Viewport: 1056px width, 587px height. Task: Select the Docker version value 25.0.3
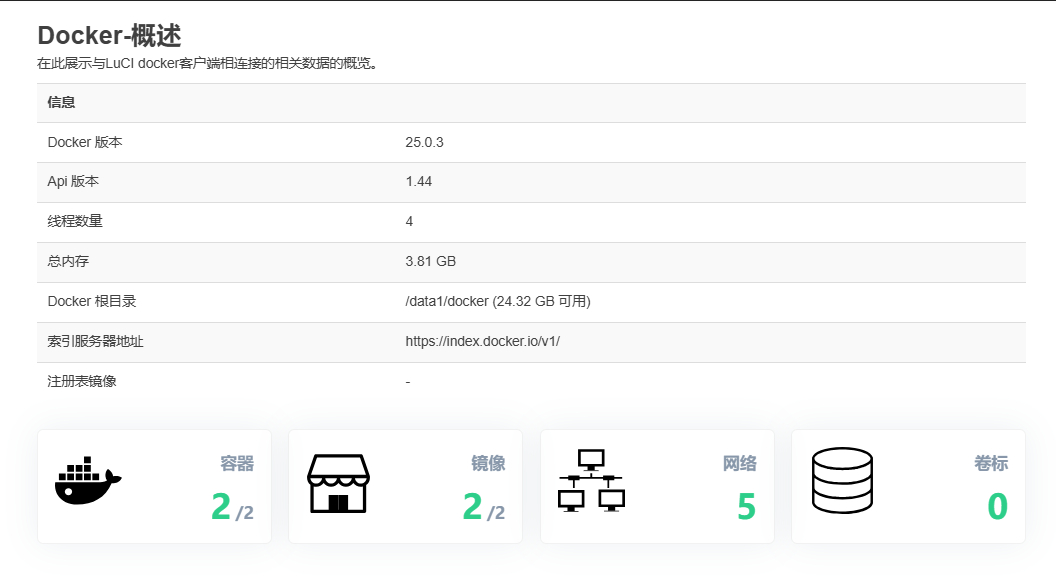(424, 142)
